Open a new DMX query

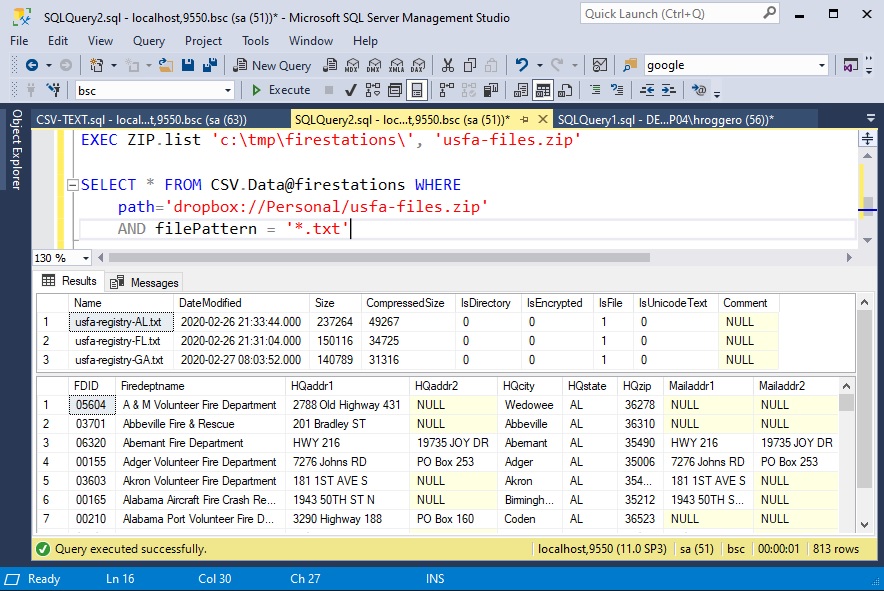tap(374, 65)
